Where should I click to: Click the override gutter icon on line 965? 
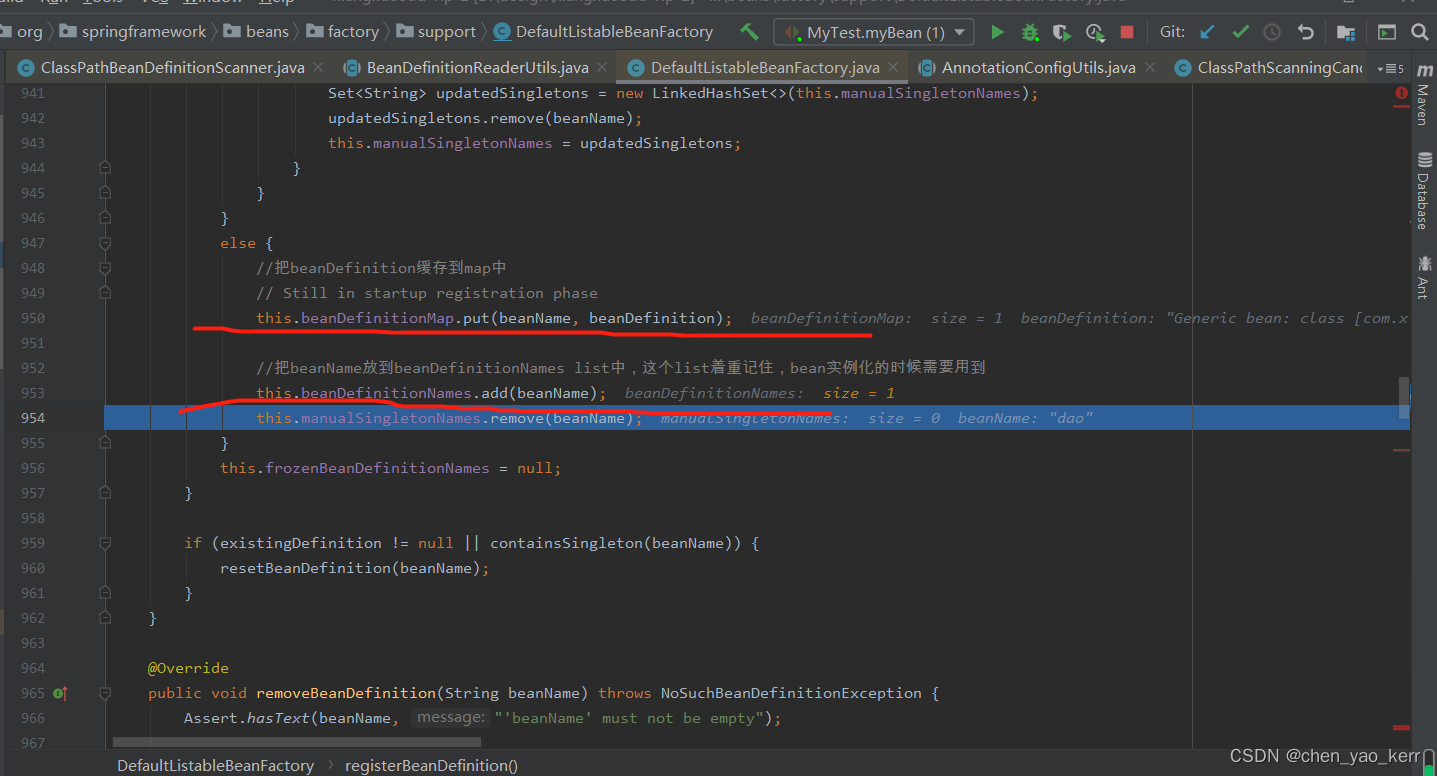point(60,693)
